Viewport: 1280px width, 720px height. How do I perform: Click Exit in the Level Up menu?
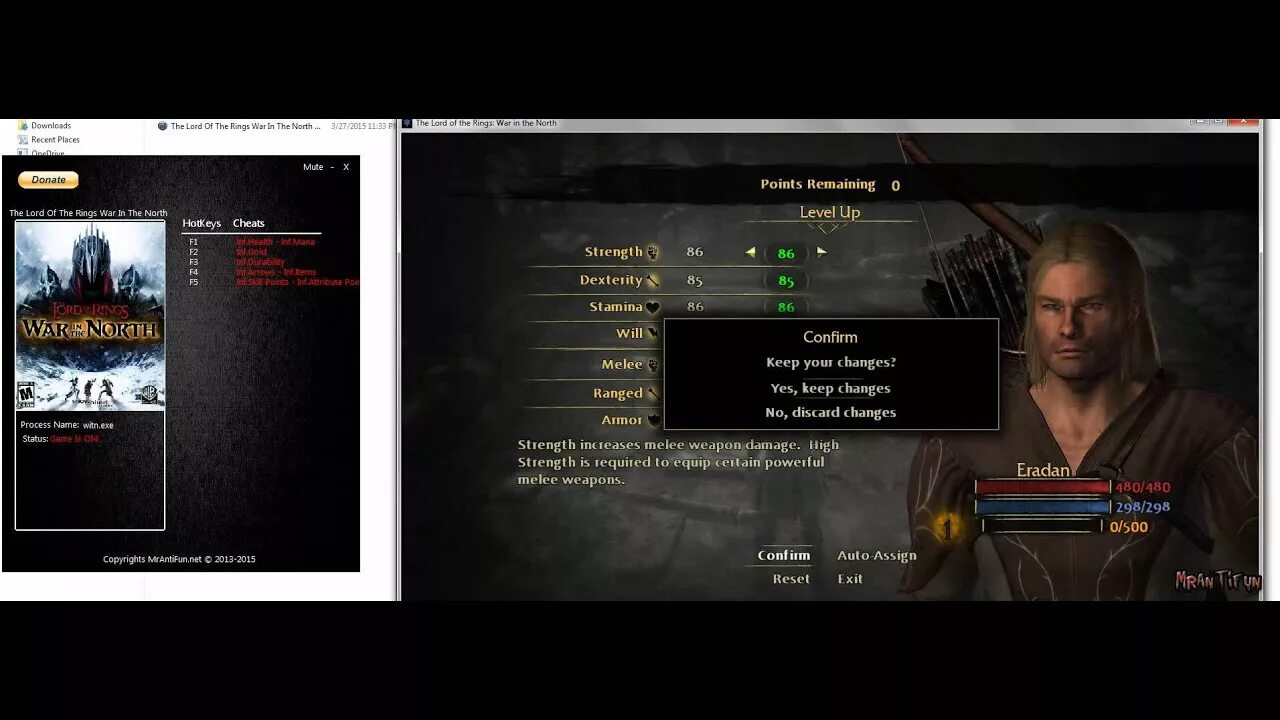(x=850, y=579)
